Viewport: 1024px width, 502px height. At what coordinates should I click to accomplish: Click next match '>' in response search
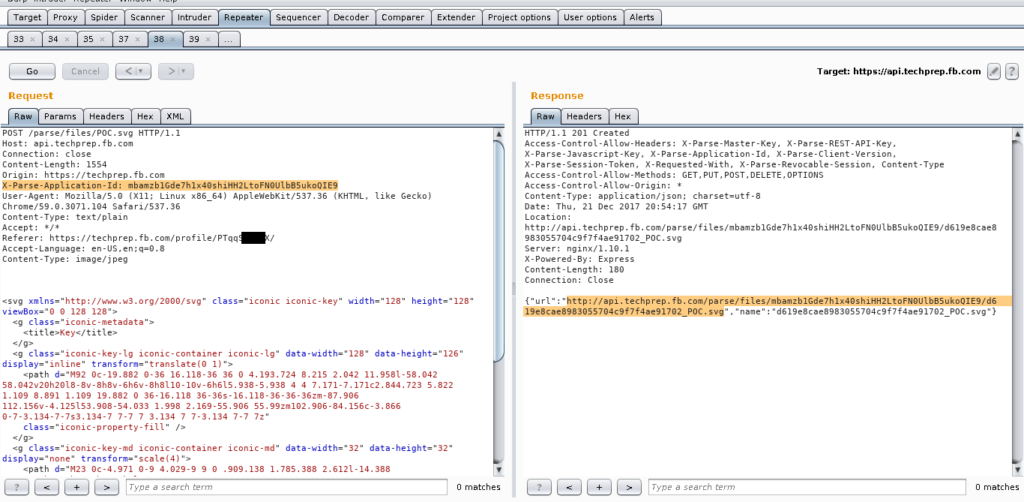(628, 487)
